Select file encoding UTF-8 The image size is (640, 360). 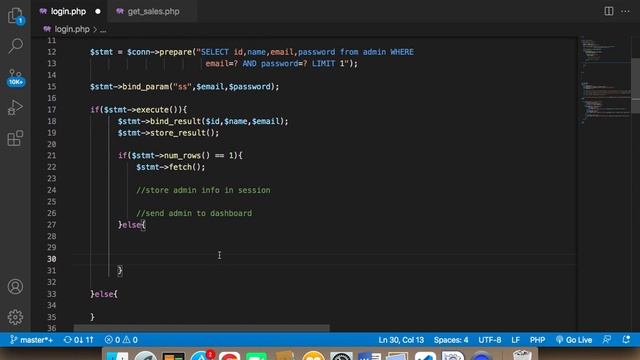pos(489,340)
